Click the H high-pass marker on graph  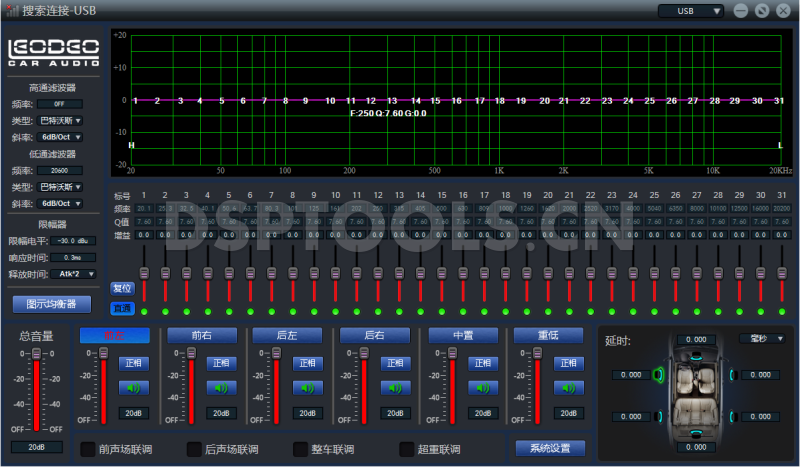[x=131, y=145]
